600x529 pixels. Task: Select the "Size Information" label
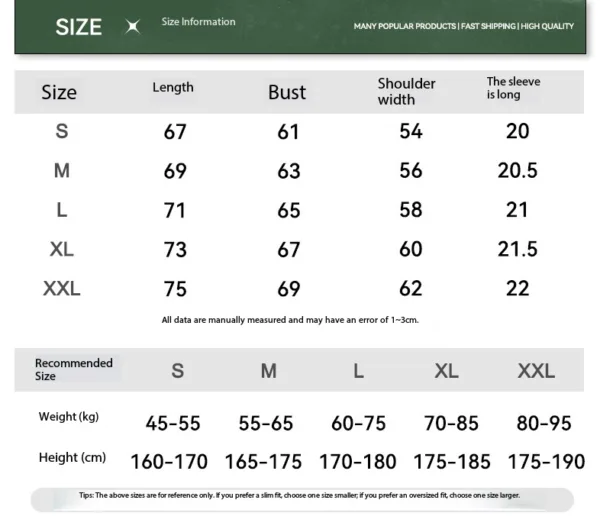click(199, 22)
